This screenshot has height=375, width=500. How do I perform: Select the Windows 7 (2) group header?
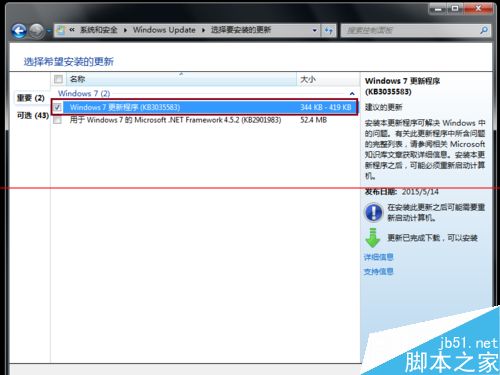tap(84, 93)
